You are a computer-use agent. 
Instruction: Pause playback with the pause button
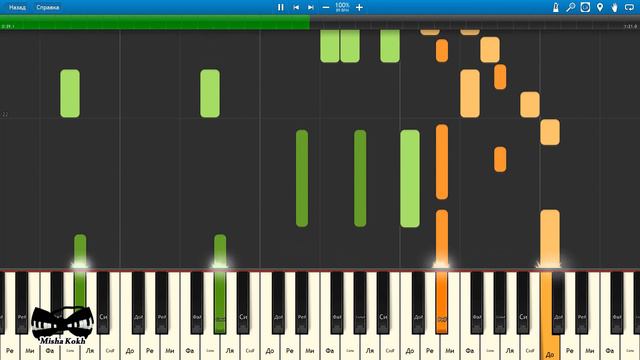tap(280, 7)
